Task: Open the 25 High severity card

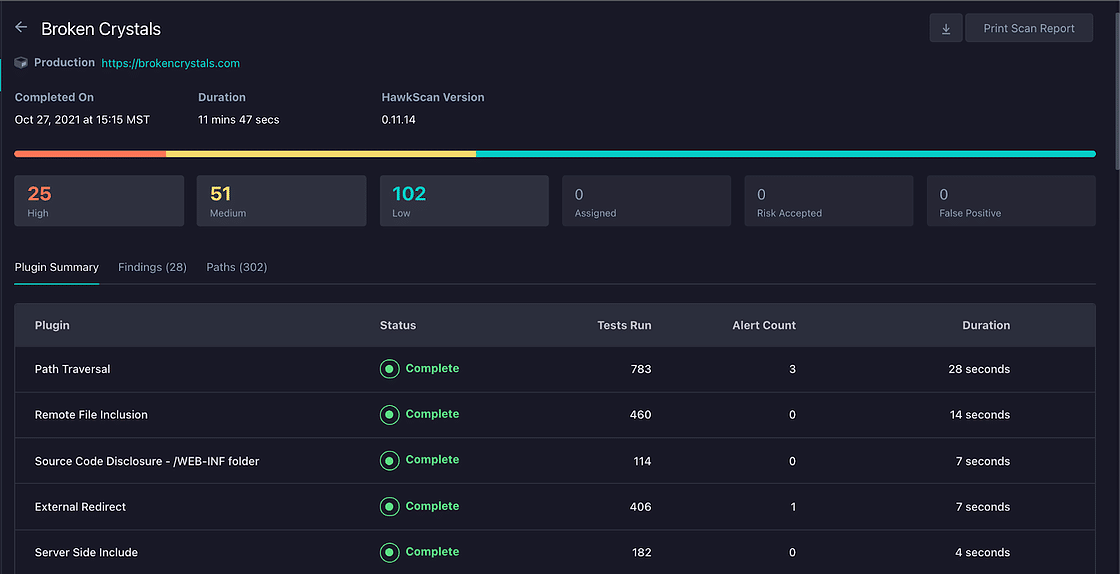Action: [99, 201]
